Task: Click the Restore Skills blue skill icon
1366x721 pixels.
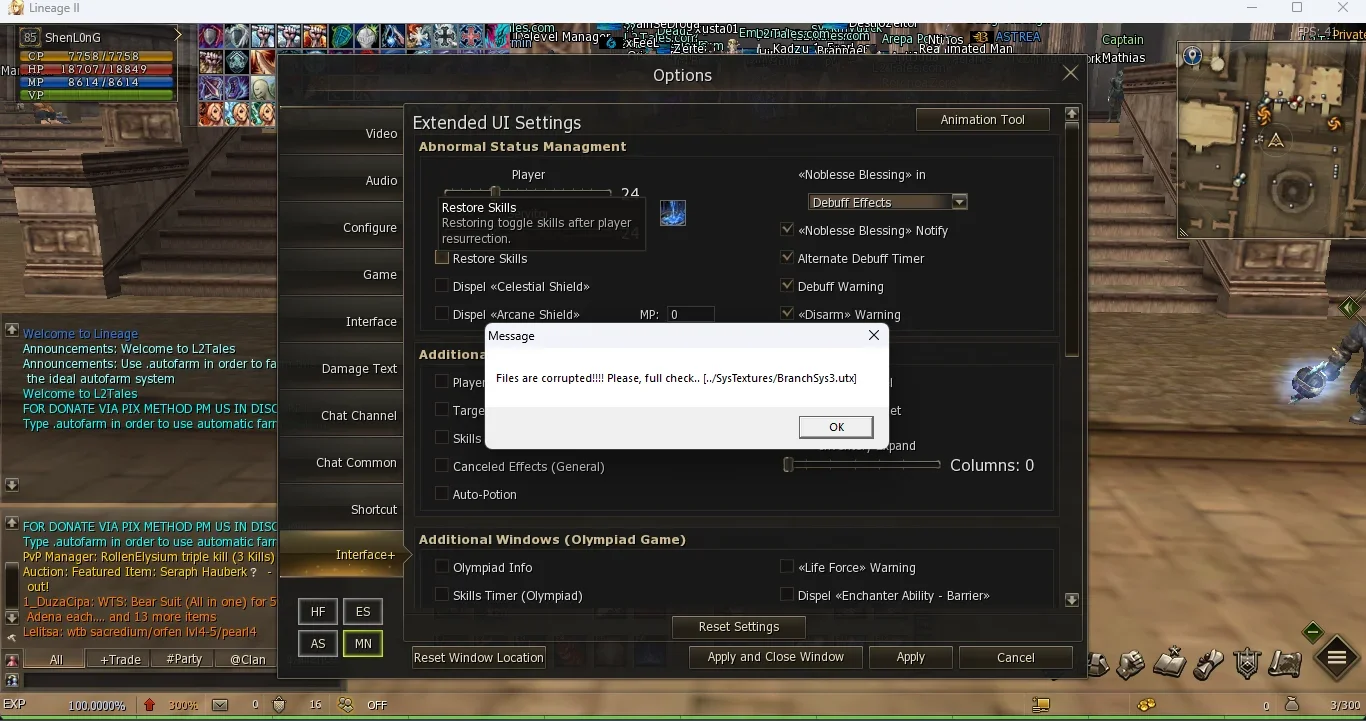Action: (673, 213)
